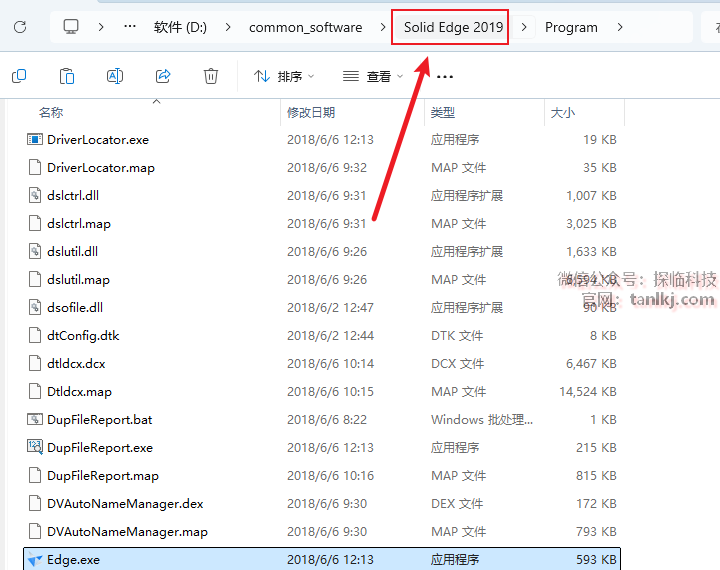The height and width of the screenshot is (570, 720).
Task: Expand chevron after common_software
Action: pyautogui.click(x=382, y=27)
